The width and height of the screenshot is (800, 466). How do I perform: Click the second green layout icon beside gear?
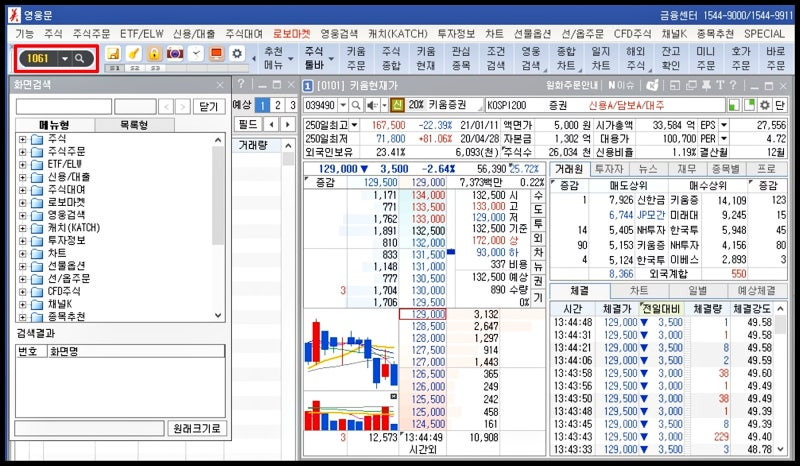(x=749, y=105)
